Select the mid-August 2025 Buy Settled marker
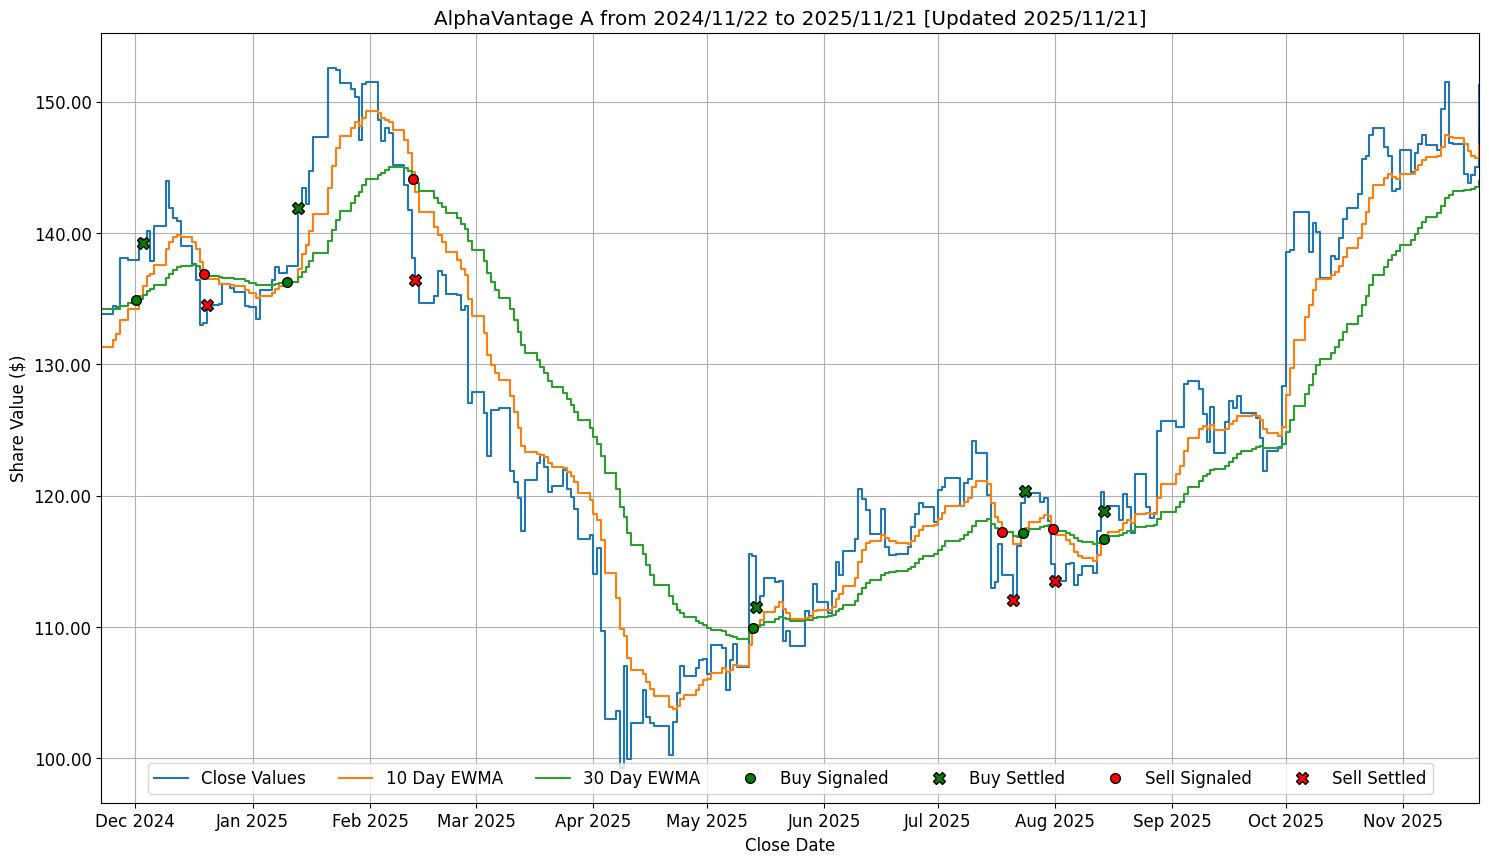The height and width of the screenshot is (864, 1489). click(1104, 511)
